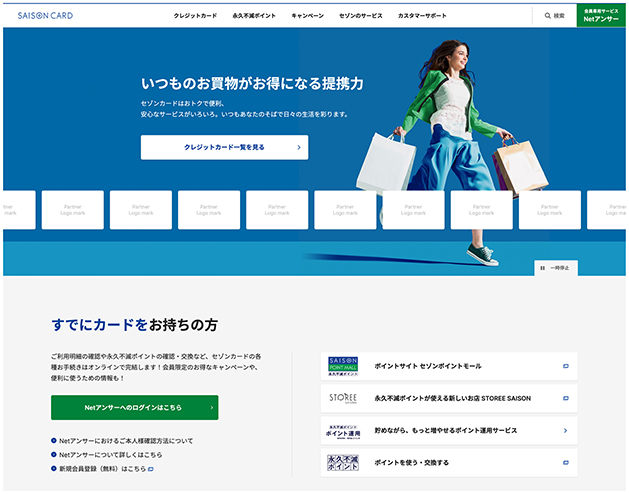Click external link icon on ポイントを使う・交換する row
Screen dimensions: 629x494
point(566,463)
